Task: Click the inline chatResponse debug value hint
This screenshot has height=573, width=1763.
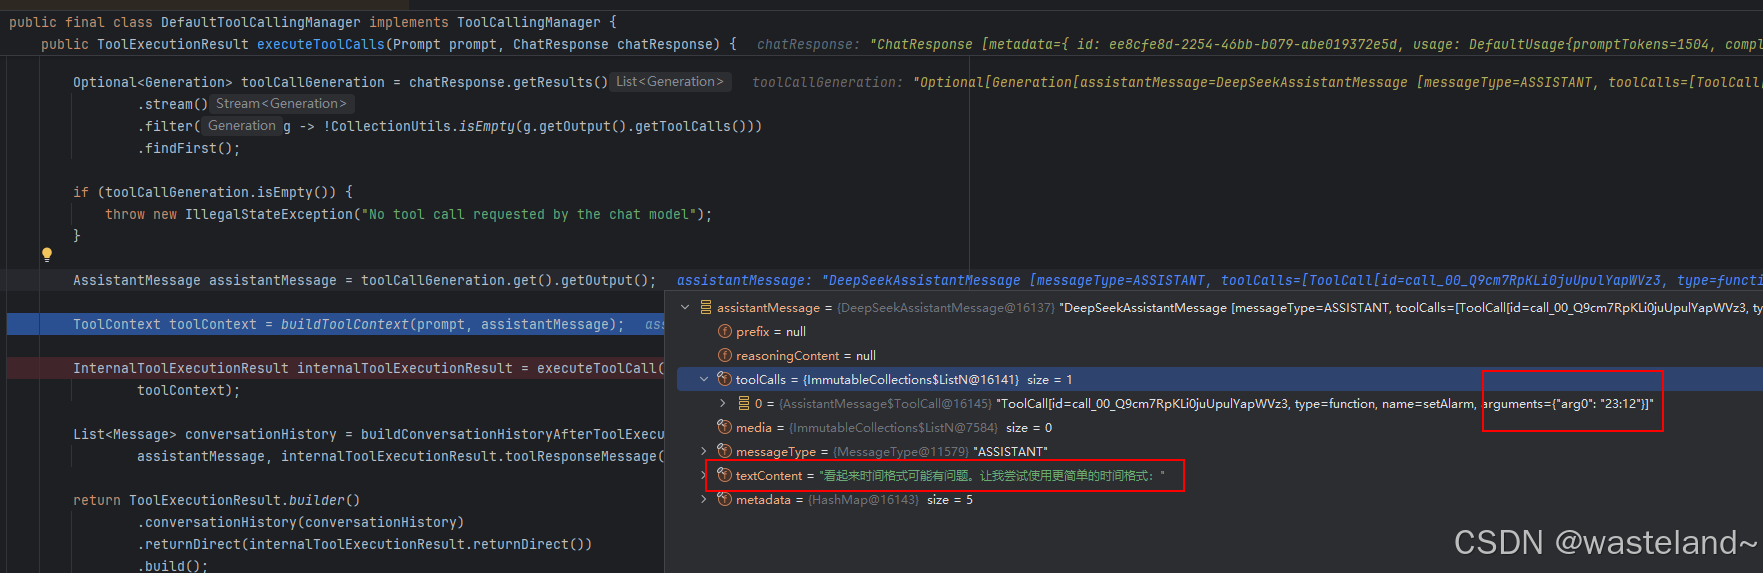Action: [1260, 44]
